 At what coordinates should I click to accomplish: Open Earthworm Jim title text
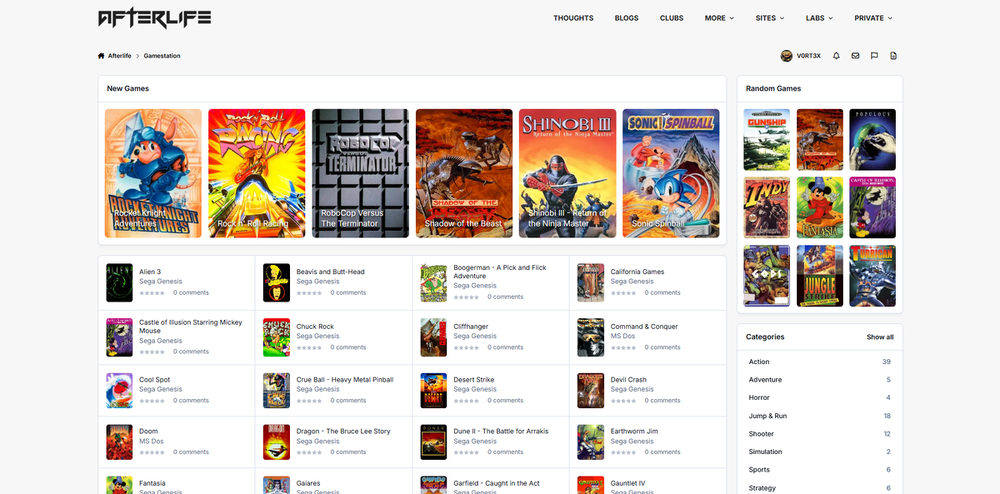coord(634,432)
